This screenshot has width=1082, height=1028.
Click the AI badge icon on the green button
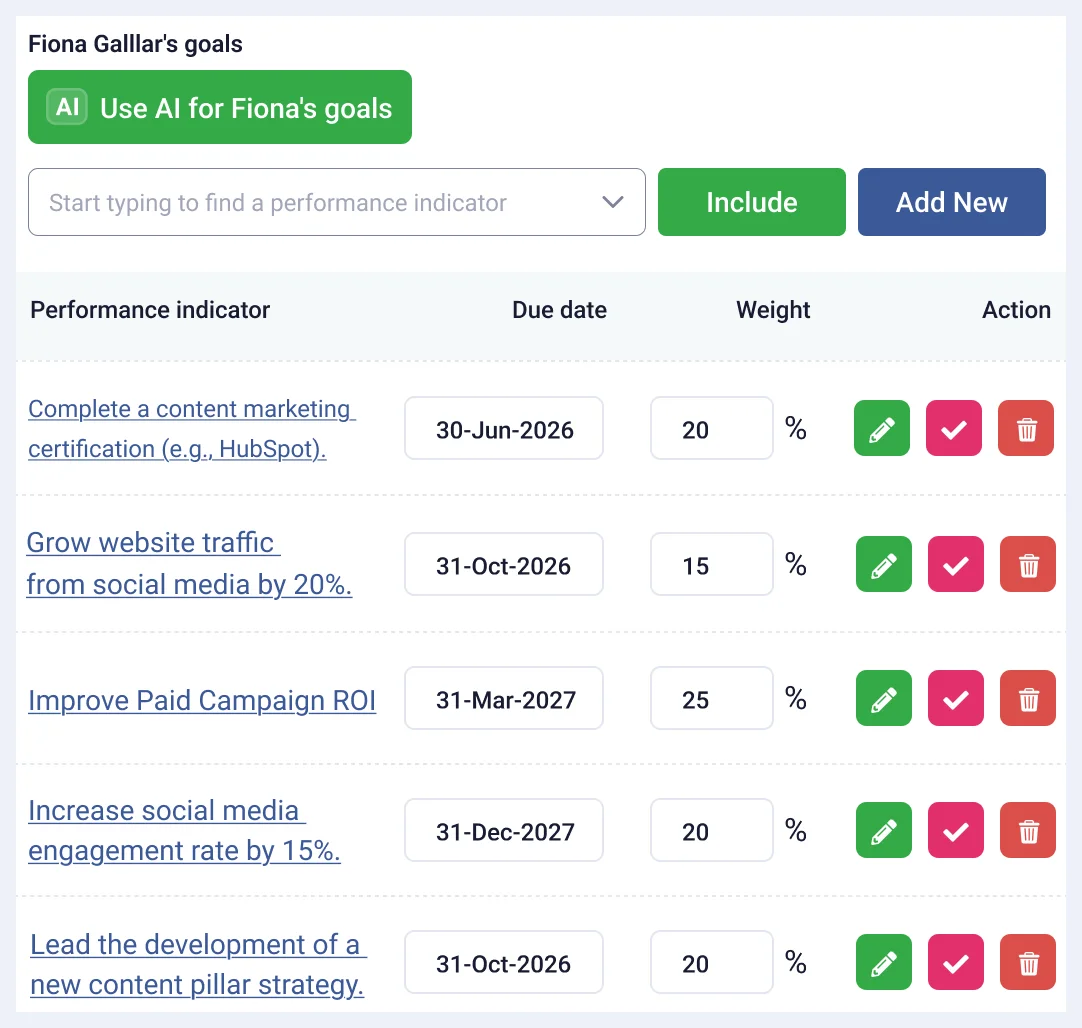[x=67, y=107]
